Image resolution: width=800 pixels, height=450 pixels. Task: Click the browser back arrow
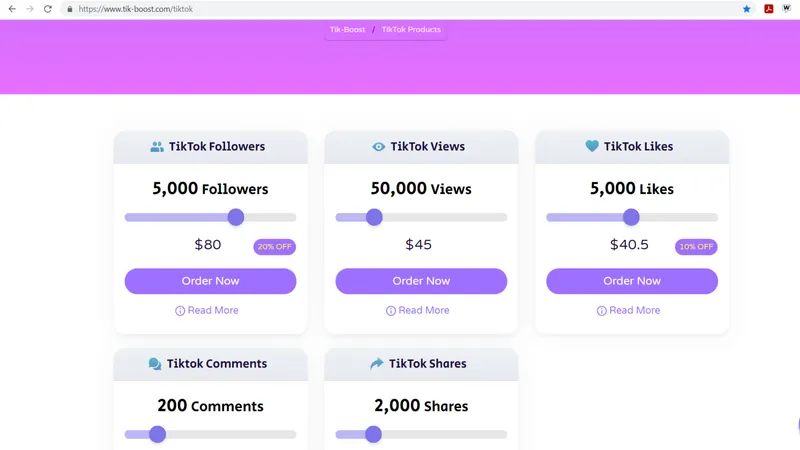[12, 9]
